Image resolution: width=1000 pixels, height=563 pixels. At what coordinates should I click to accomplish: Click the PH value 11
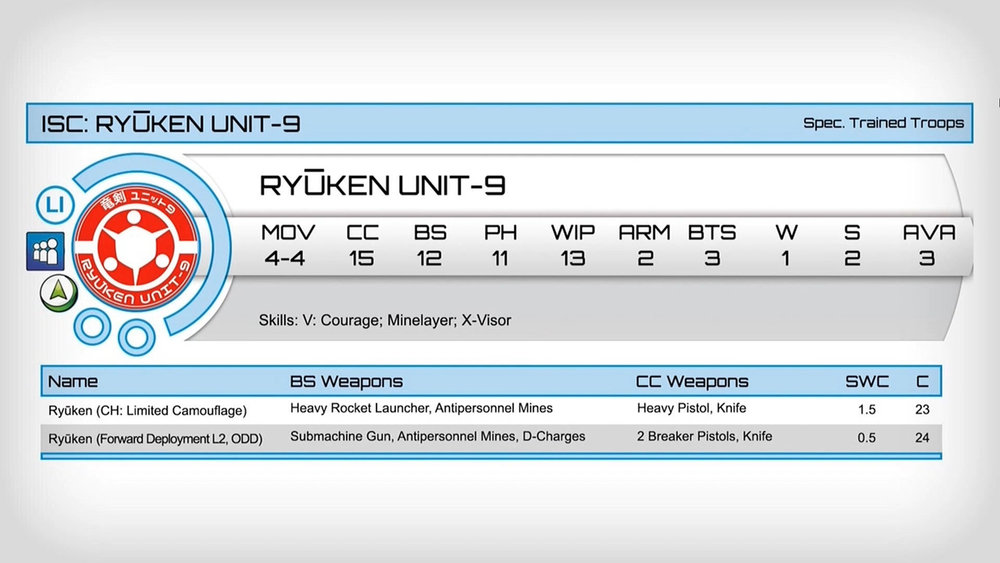pos(500,258)
